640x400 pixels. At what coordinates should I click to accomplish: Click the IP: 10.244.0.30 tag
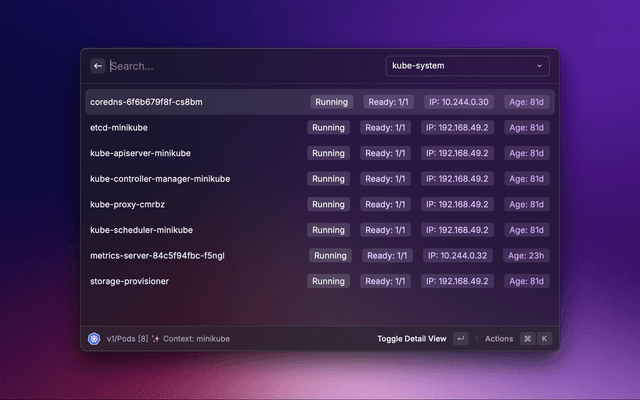coord(458,102)
